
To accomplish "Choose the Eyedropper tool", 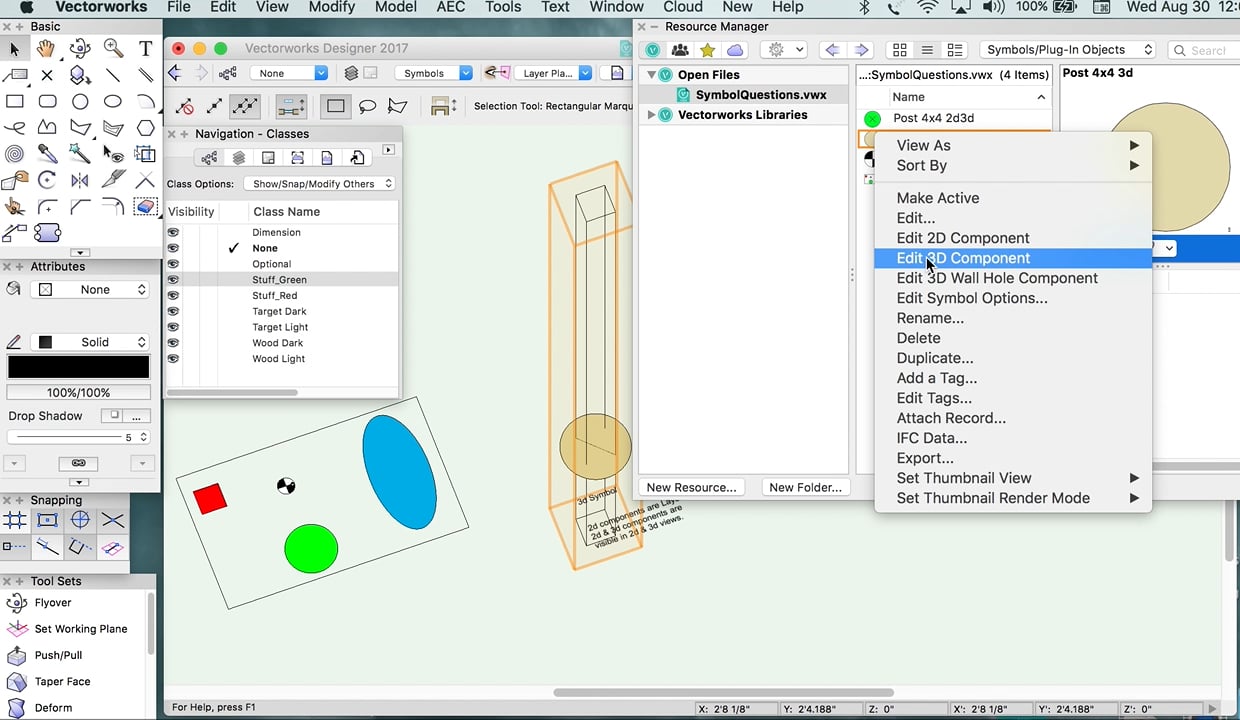I will [x=47, y=154].
